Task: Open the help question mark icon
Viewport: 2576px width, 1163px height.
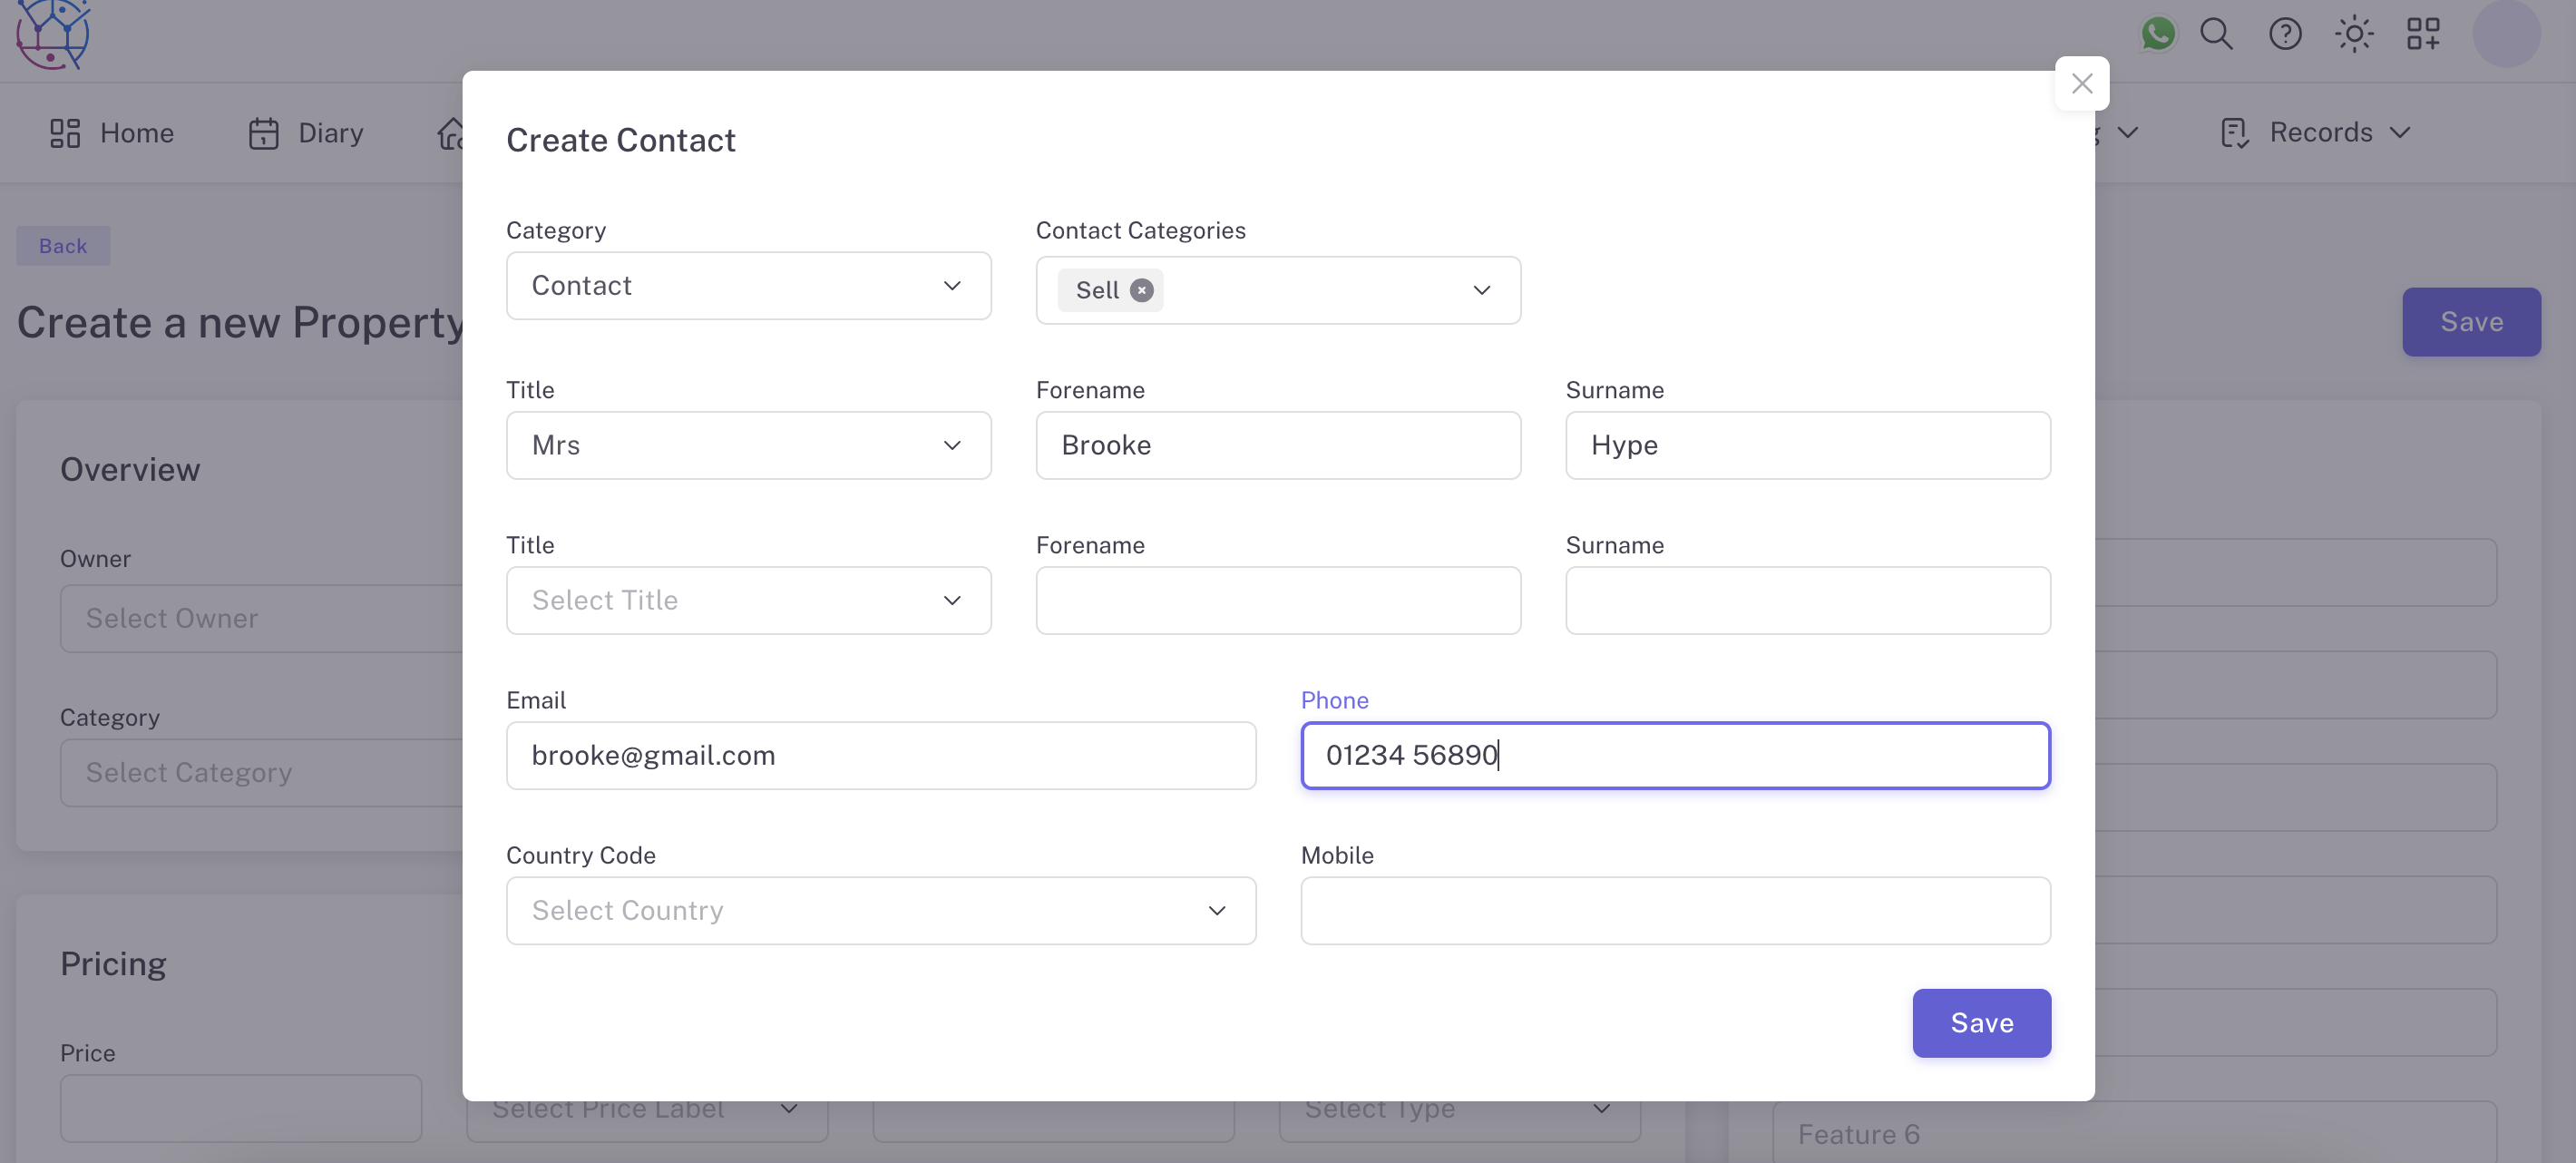Action: click(2285, 34)
